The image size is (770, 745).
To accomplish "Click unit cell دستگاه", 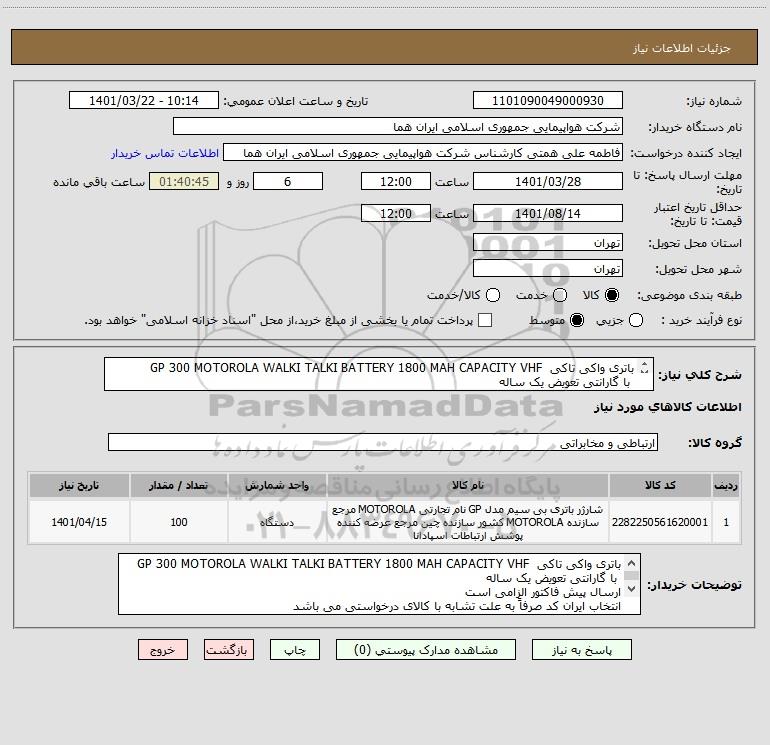I will 277,522.
